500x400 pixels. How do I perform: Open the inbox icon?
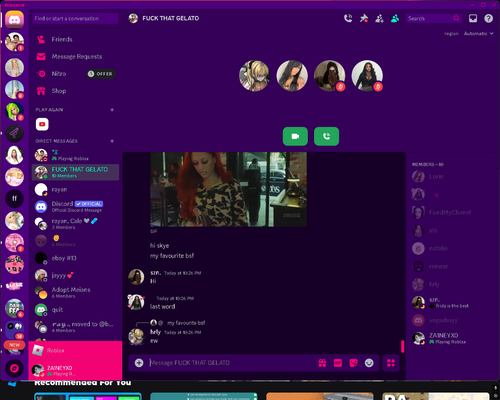coord(473,18)
